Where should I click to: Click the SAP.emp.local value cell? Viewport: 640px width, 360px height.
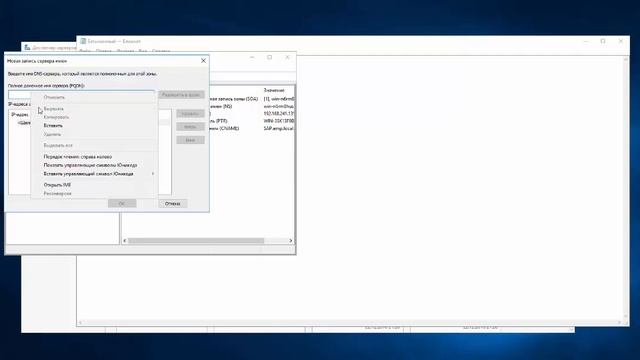coord(278,128)
